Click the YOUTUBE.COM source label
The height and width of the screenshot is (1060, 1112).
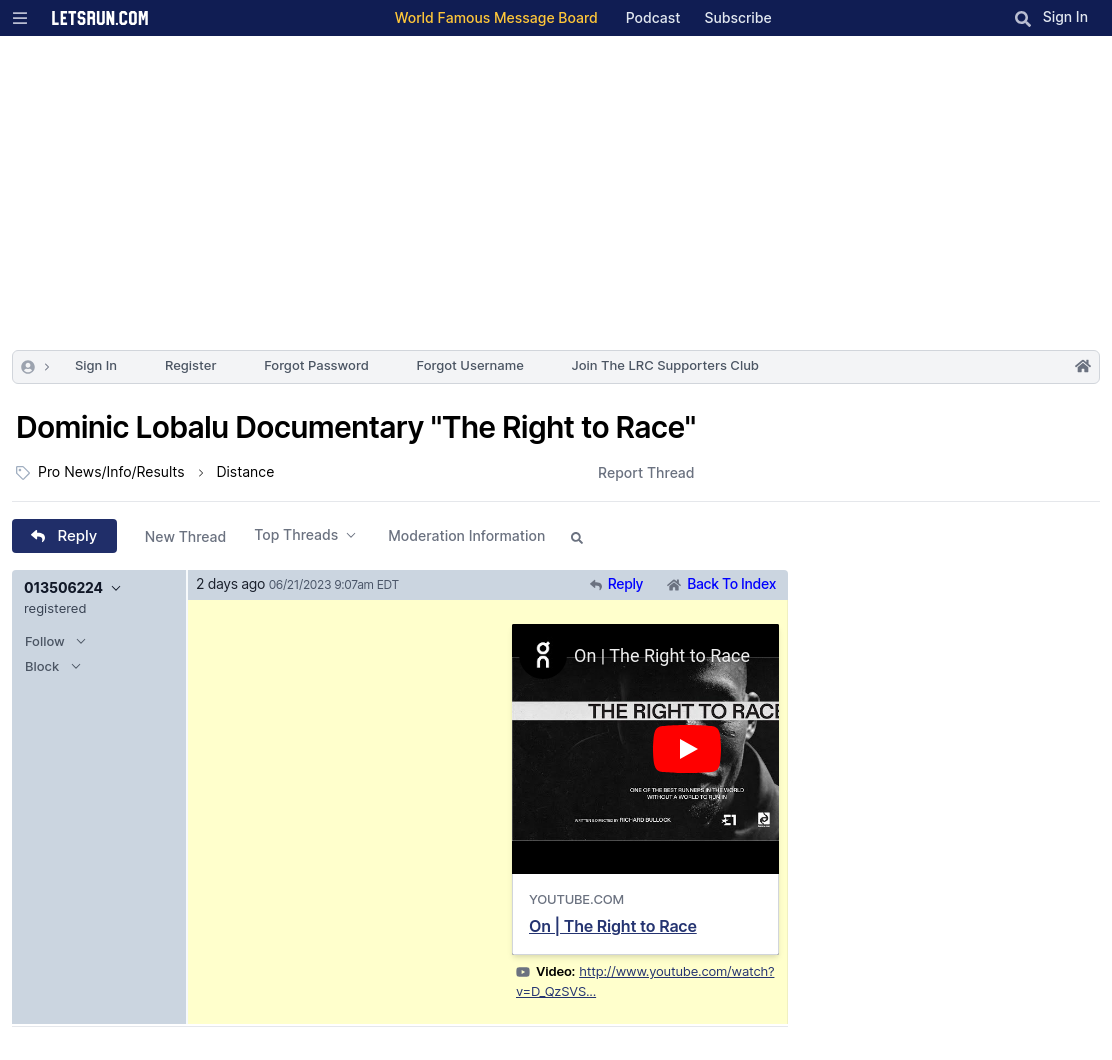576,900
